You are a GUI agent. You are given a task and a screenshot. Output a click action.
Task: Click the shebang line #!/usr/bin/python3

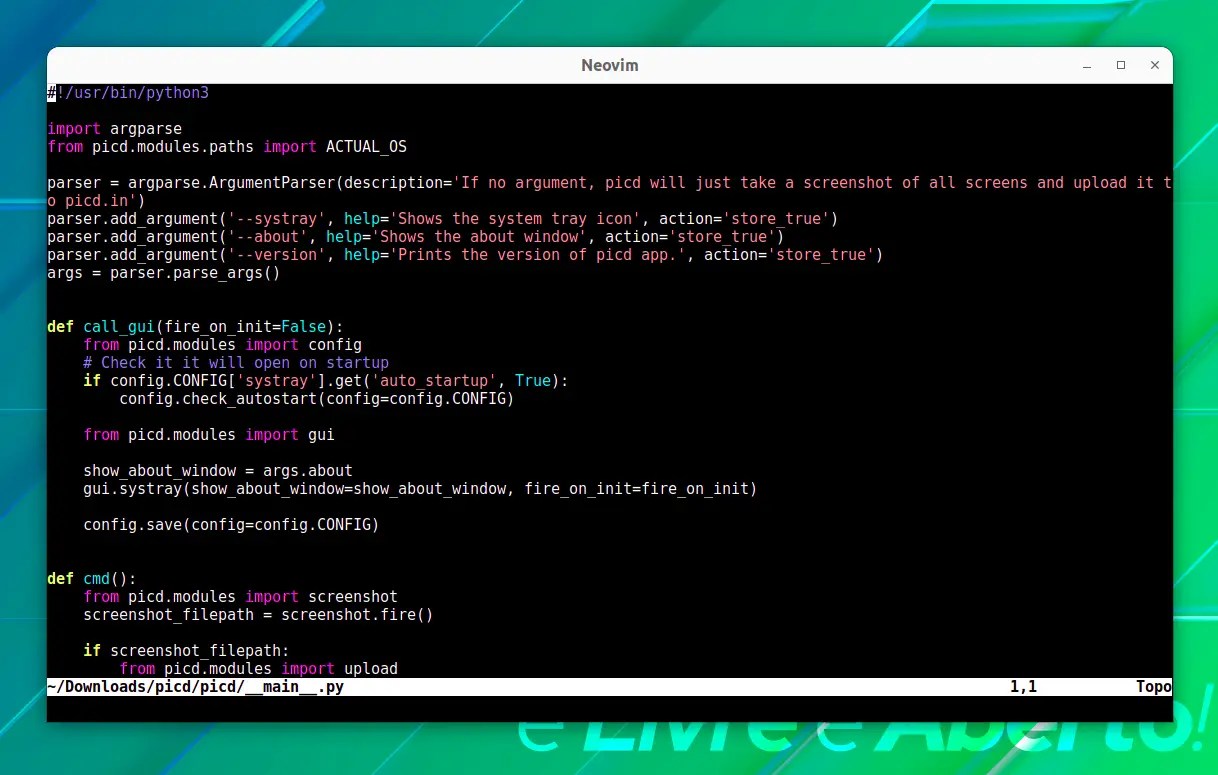coord(128,92)
